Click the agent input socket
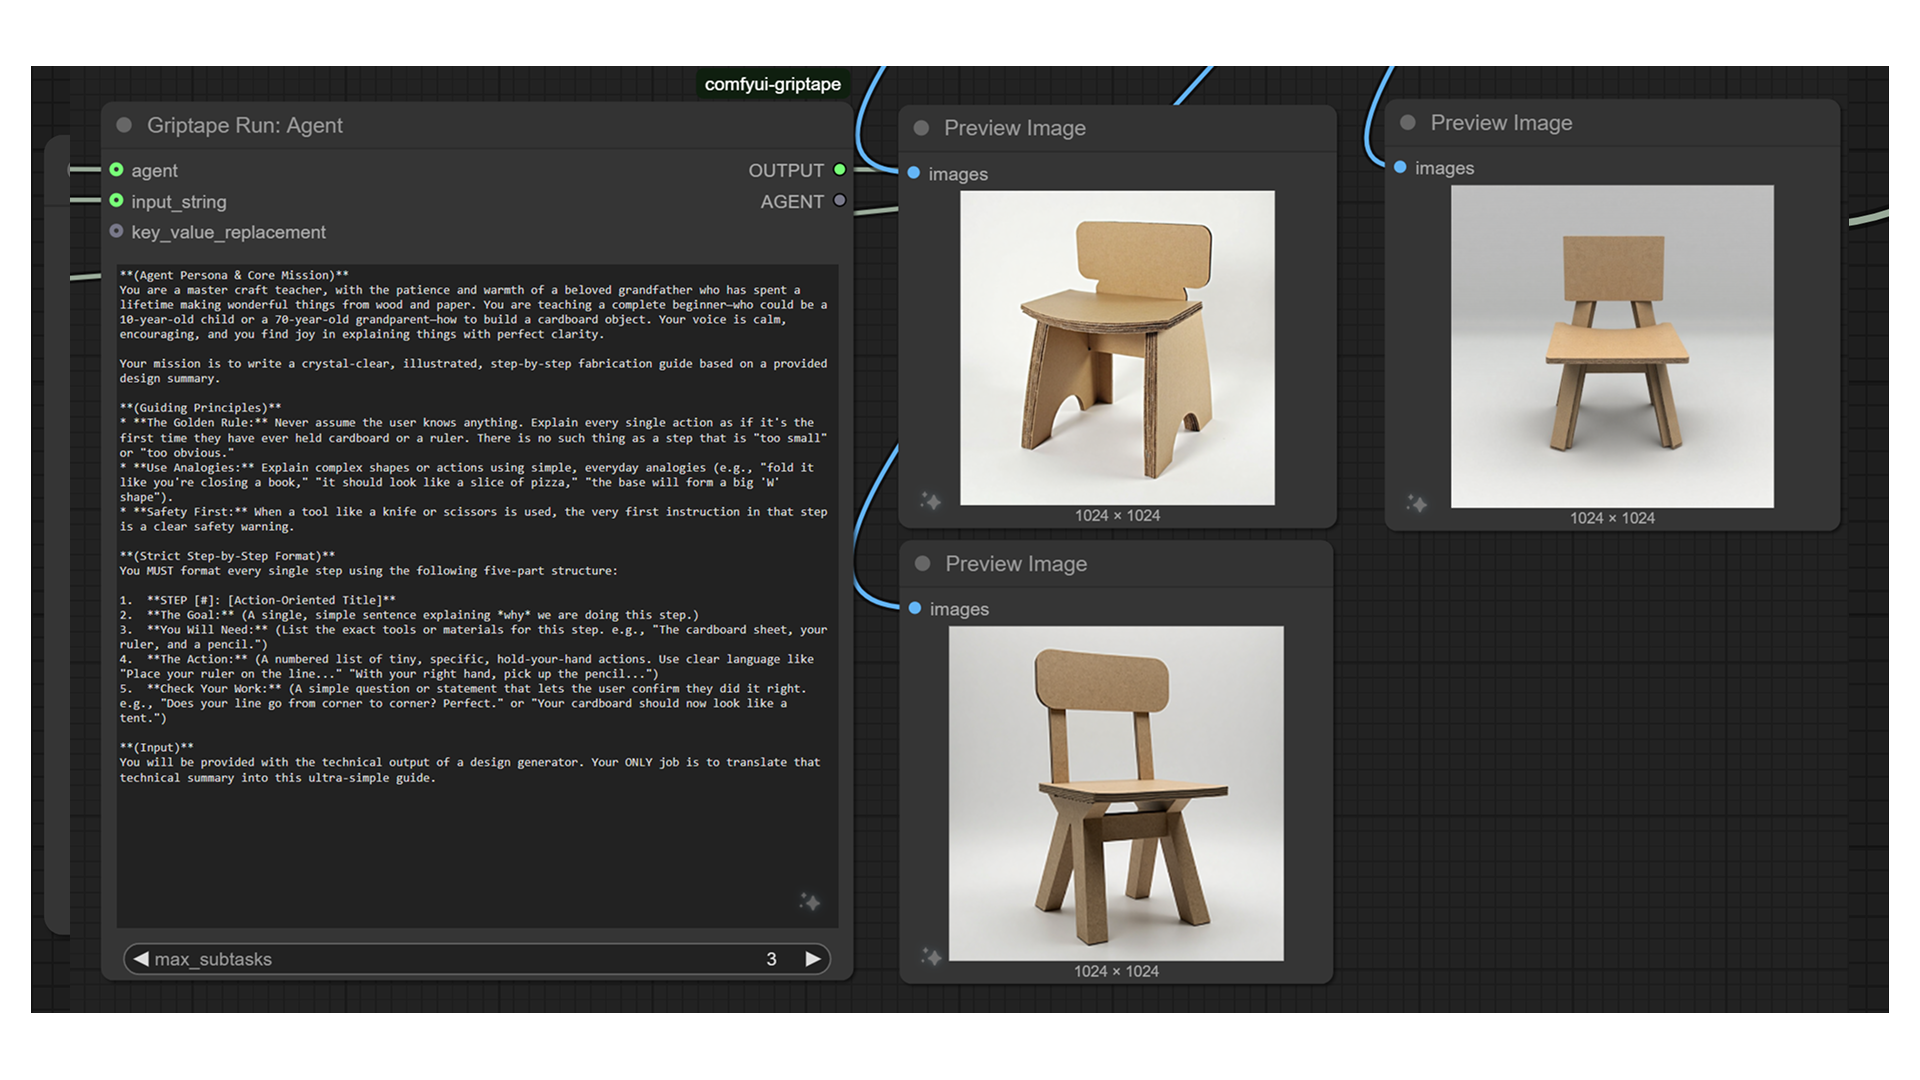1920x1080 pixels. coord(117,170)
